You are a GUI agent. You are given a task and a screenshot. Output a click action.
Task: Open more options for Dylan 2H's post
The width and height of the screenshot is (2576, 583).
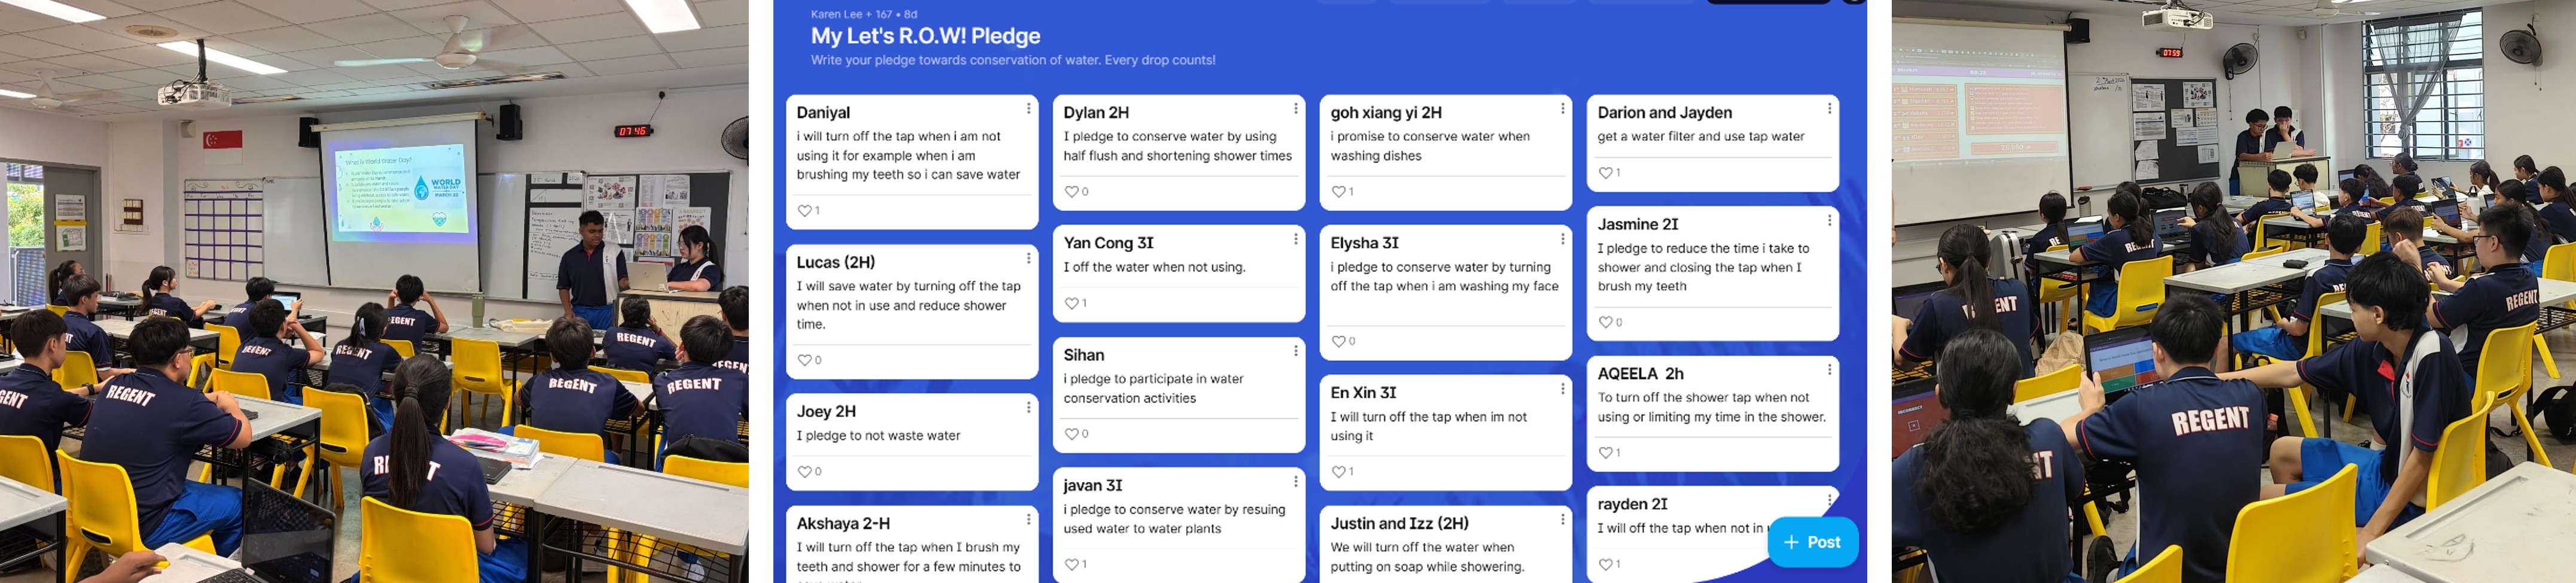click(x=1295, y=109)
